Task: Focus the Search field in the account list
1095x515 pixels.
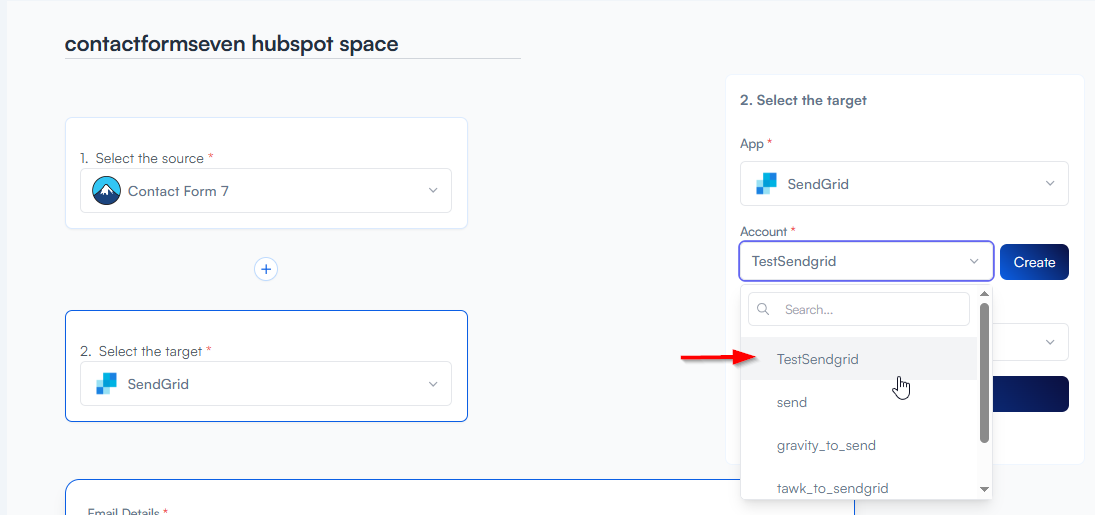Action: tap(870, 310)
